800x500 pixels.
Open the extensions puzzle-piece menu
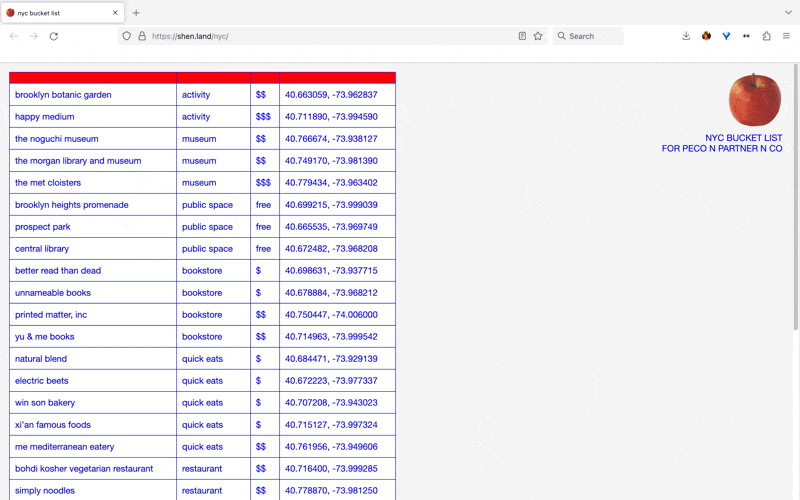(767, 36)
